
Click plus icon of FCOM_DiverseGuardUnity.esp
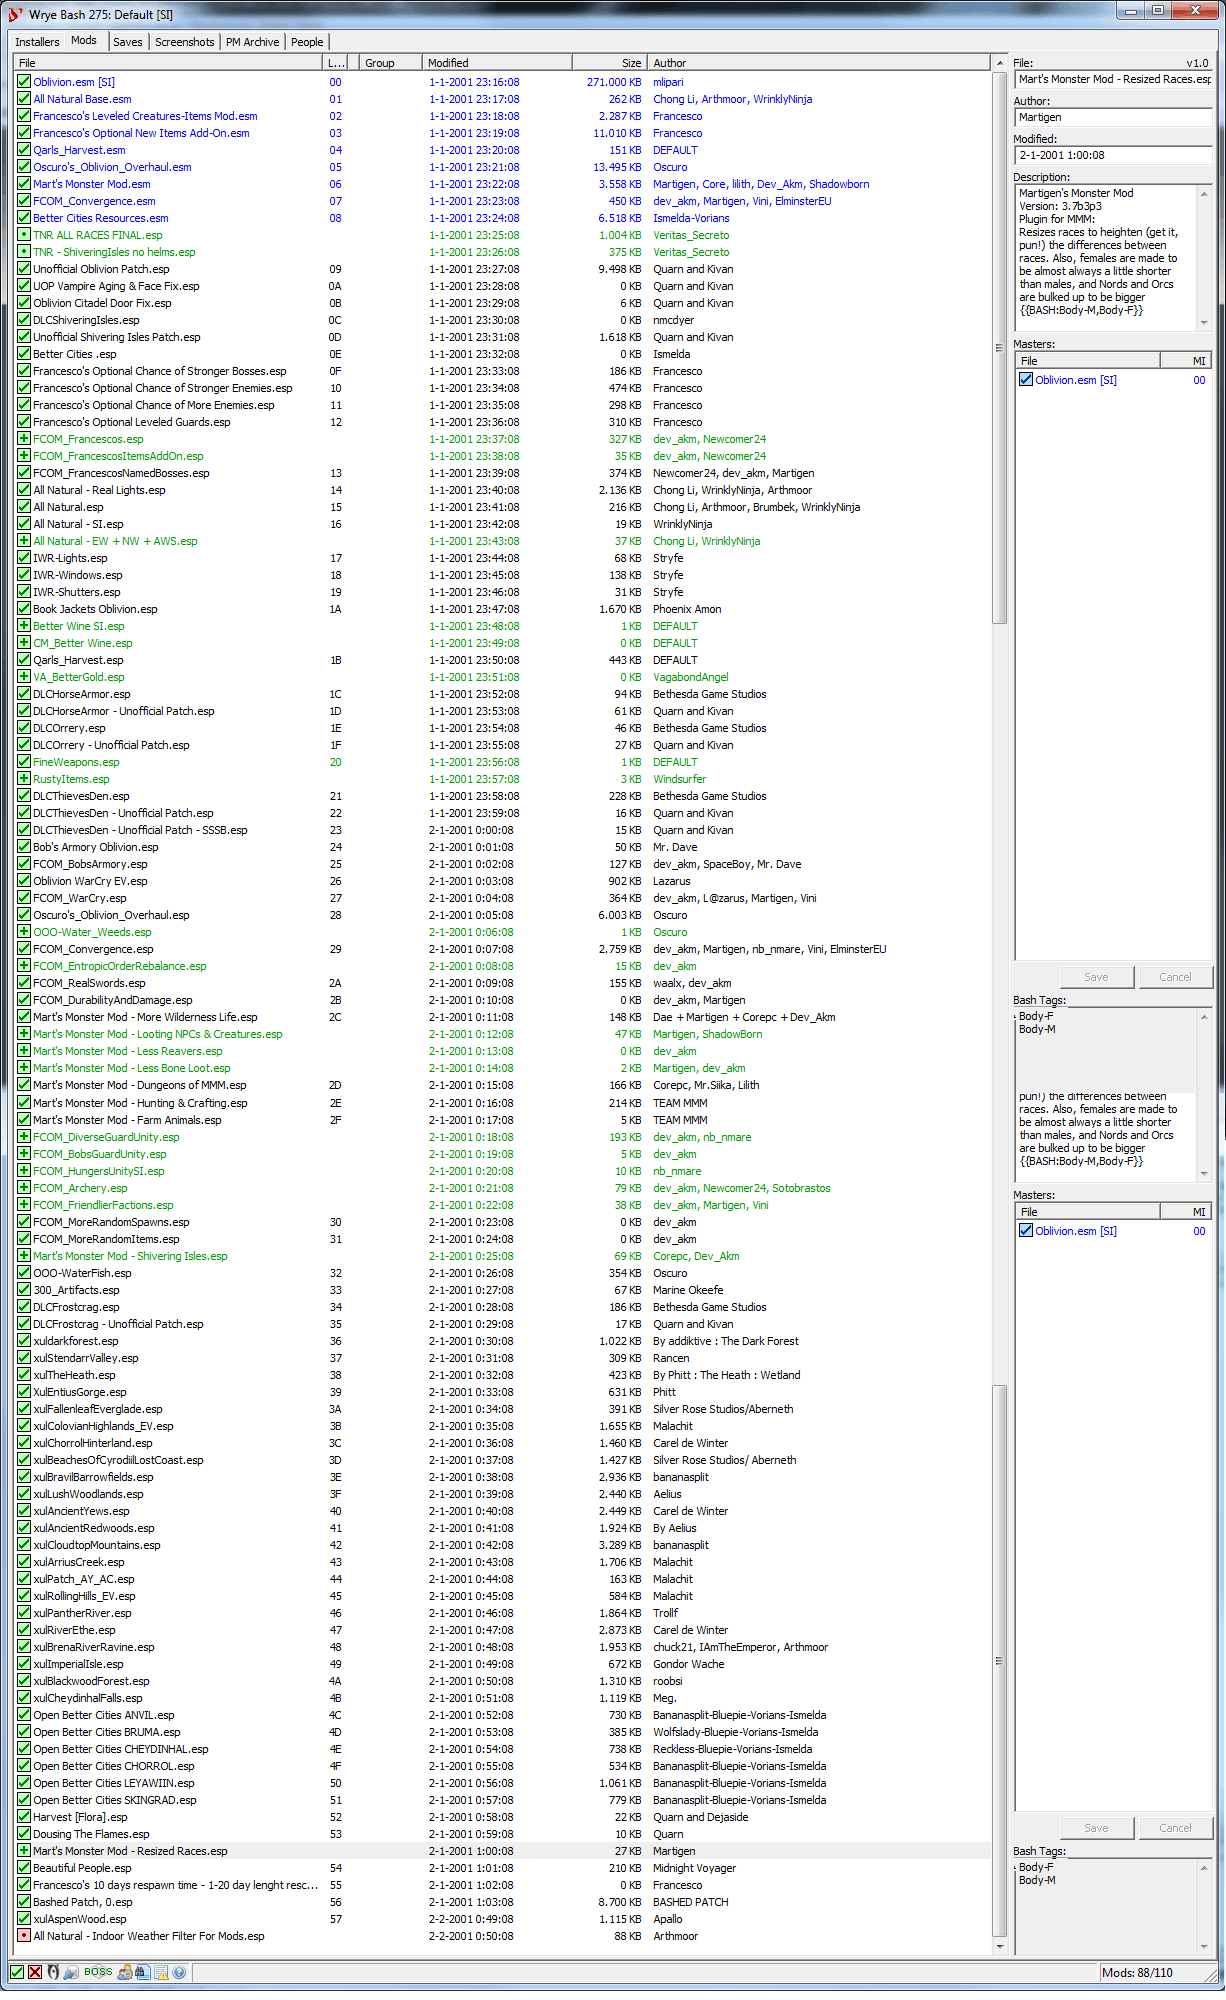tap(24, 1137)
